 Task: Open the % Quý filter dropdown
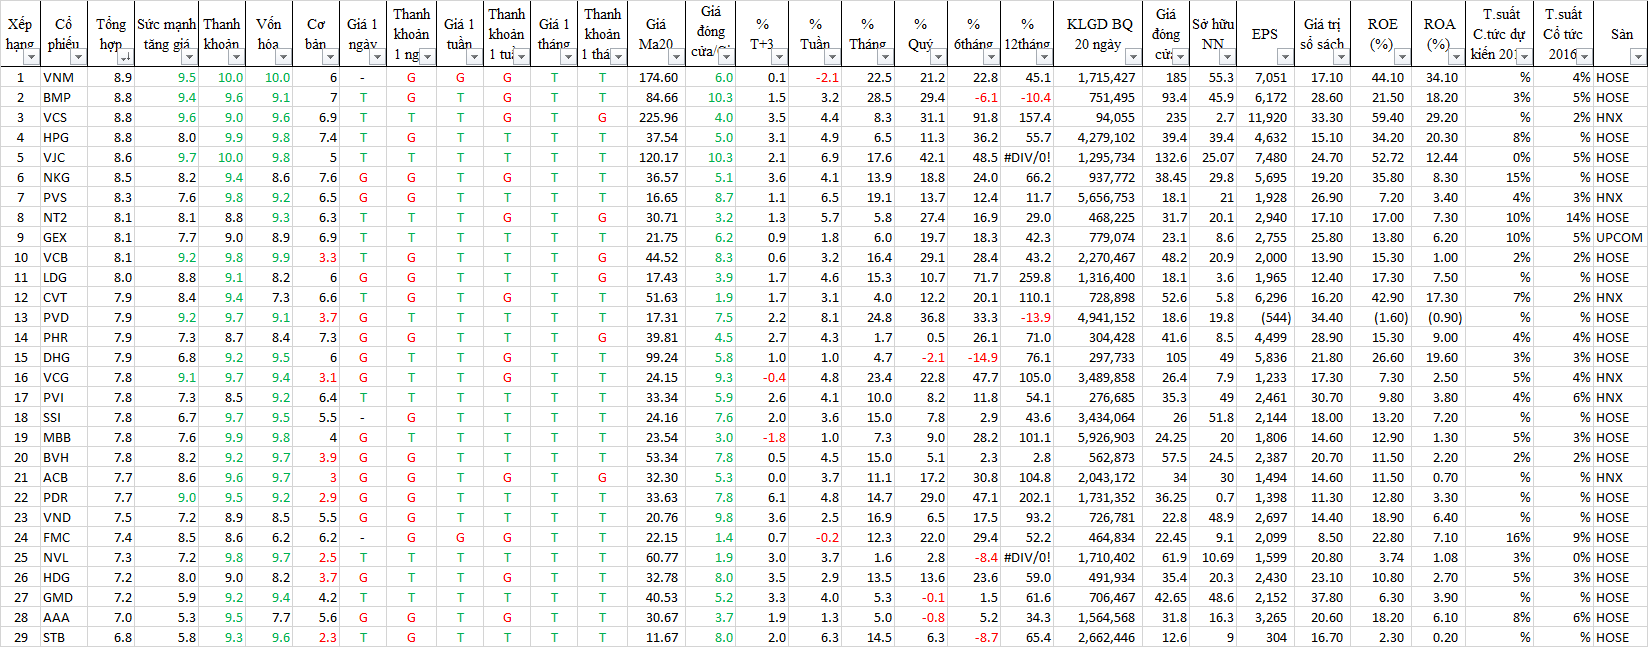(938, 57)
